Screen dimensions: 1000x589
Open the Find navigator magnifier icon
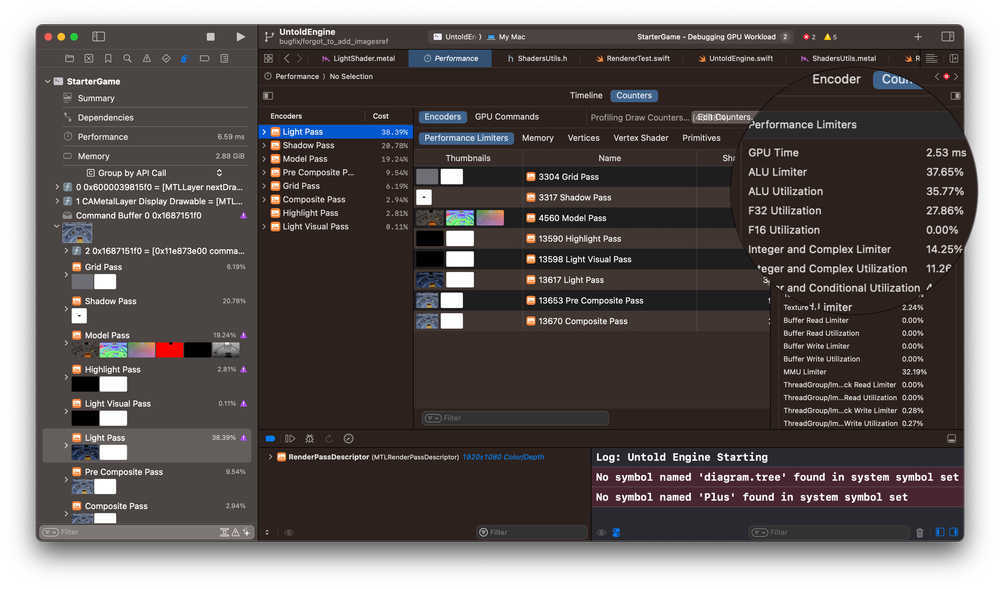click(x=128, y=59)
